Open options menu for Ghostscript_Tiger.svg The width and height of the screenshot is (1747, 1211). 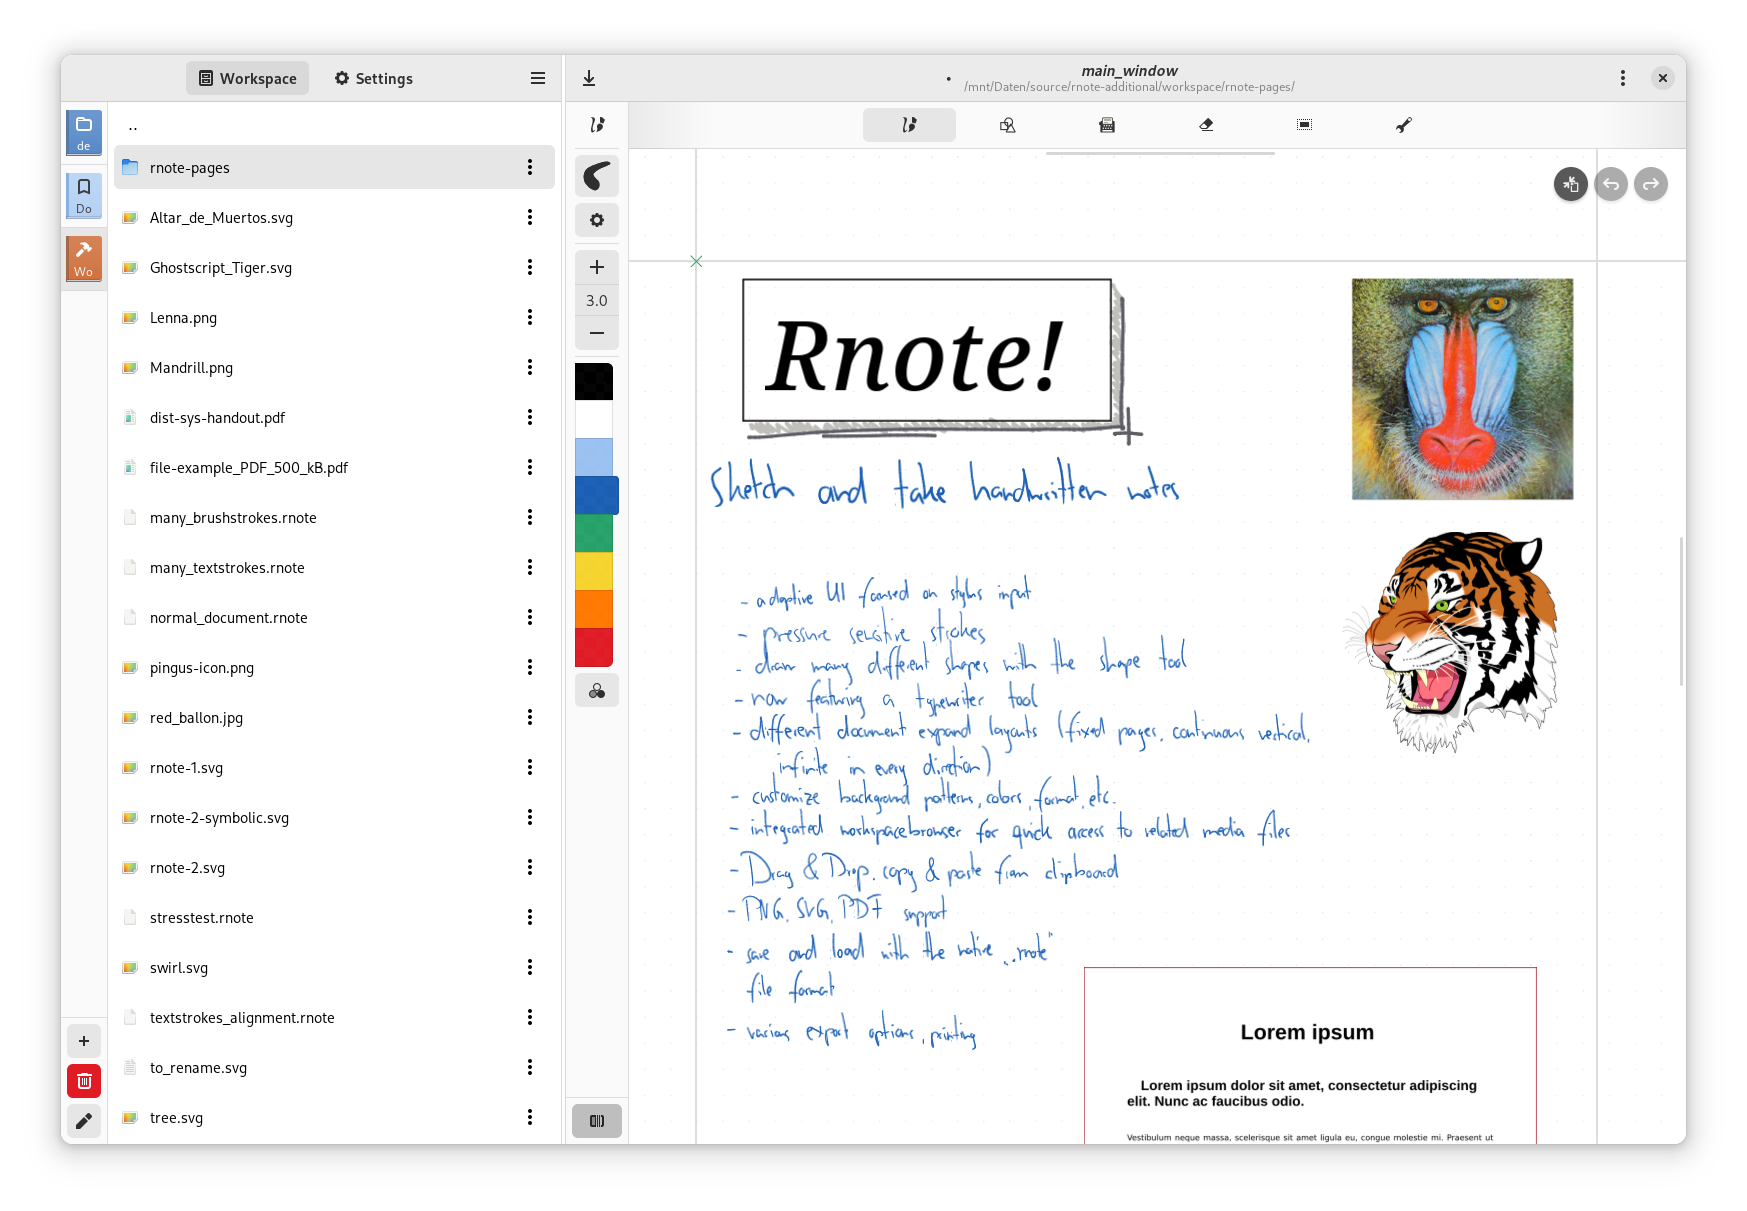pos(530,267)
